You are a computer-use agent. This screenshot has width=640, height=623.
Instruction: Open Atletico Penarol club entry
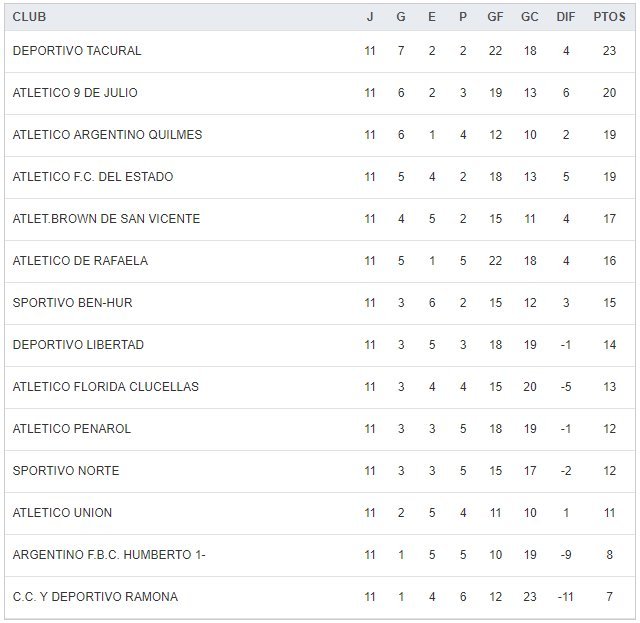coord(72,429)
